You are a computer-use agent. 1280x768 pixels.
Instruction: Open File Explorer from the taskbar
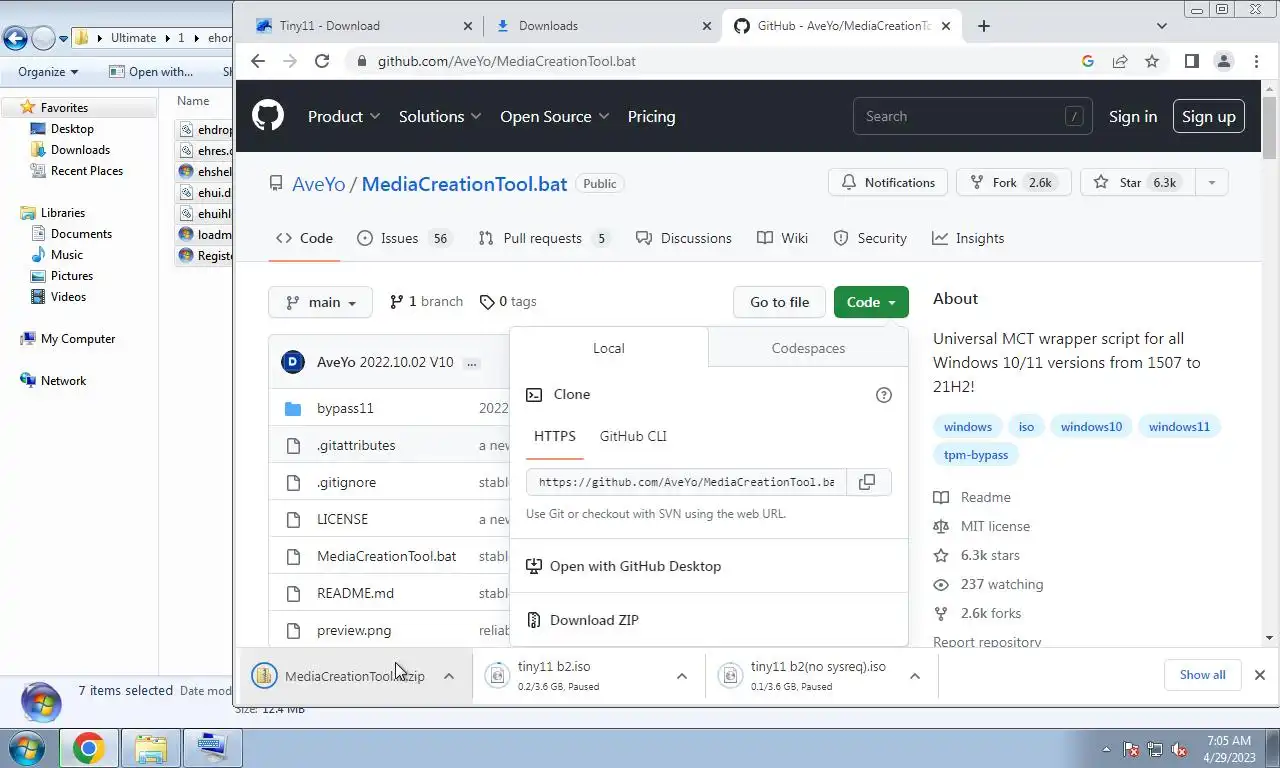click(151, 748)
